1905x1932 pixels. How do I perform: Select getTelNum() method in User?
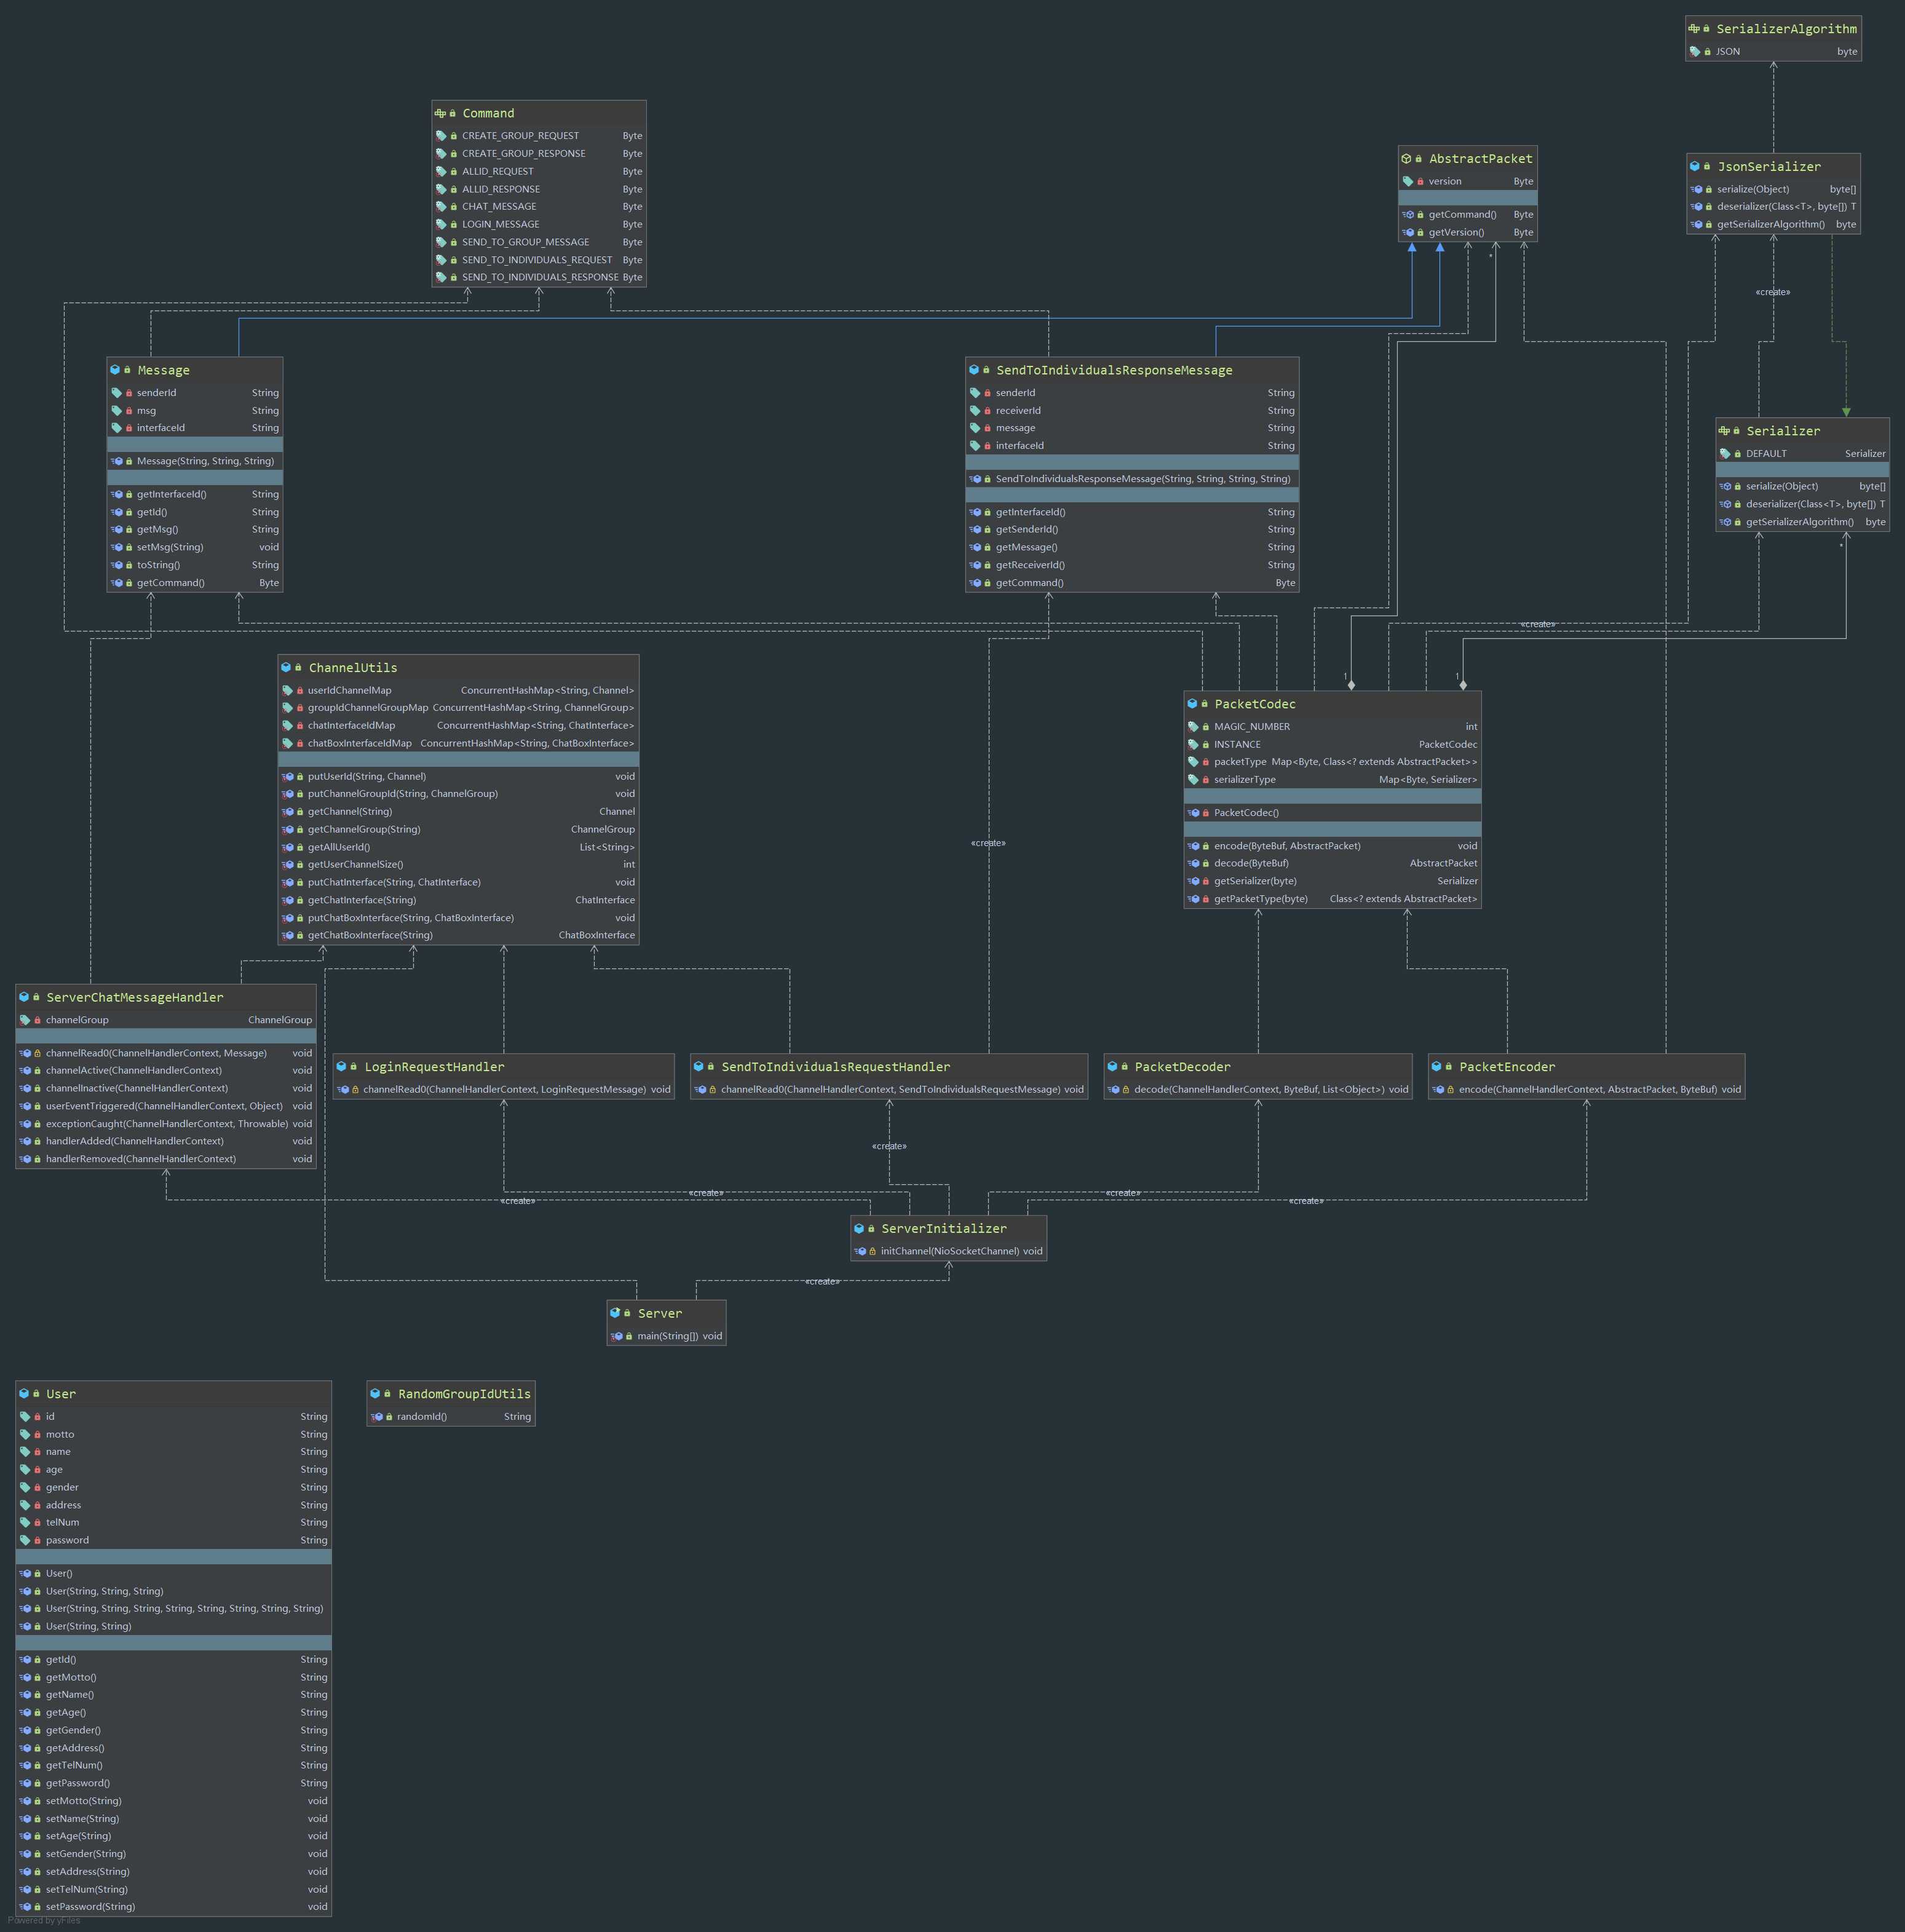pyautogui.click(x=173, y=1765)
